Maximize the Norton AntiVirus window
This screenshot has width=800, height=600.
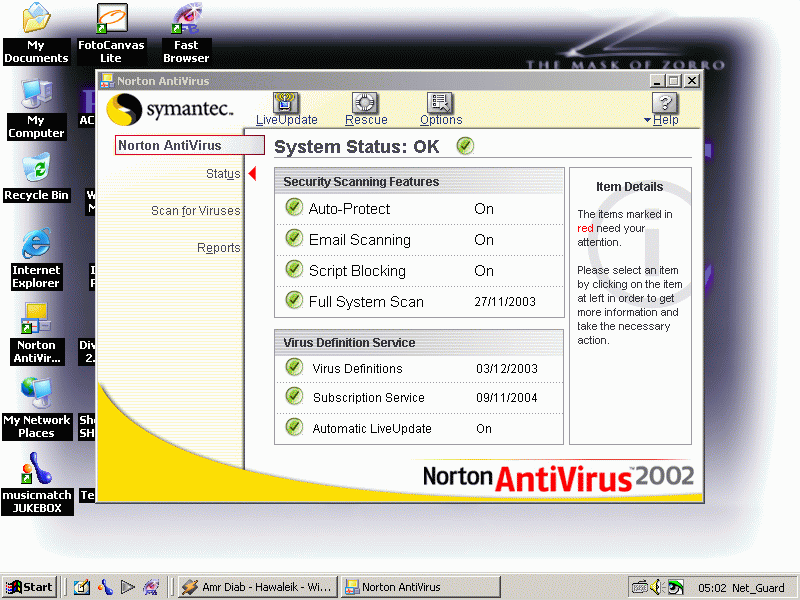674,81
